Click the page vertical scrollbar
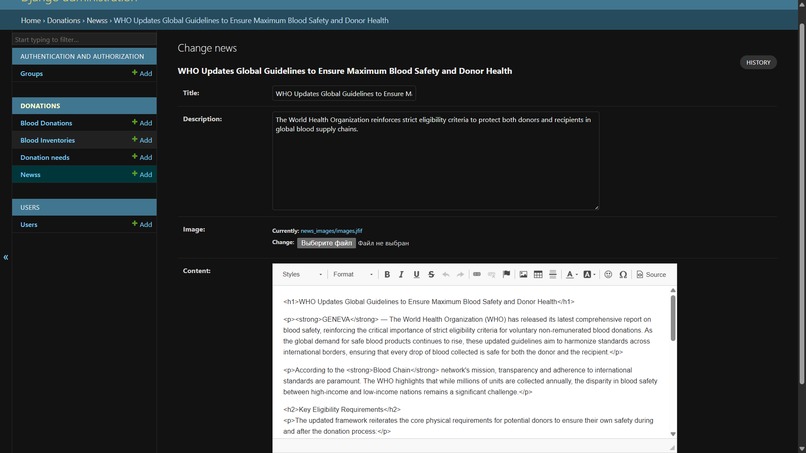 (x=801, y=203)
